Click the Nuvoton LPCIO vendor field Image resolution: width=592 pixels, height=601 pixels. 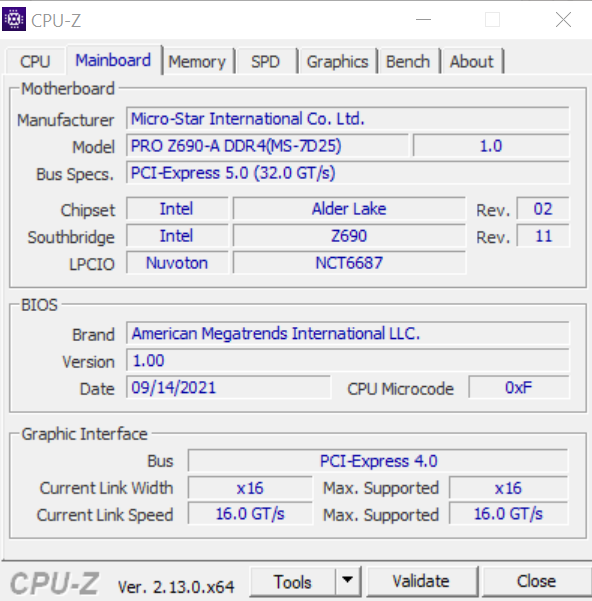point(177,263)
